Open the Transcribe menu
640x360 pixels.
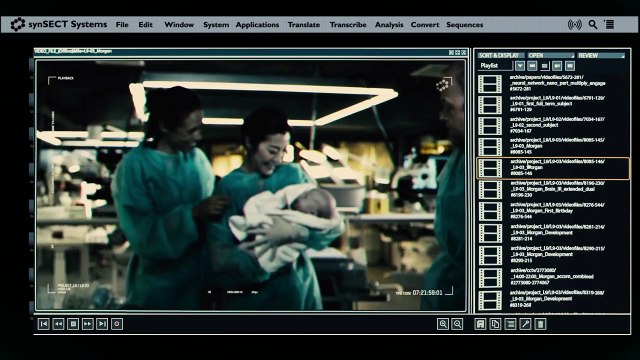[348, 25]
